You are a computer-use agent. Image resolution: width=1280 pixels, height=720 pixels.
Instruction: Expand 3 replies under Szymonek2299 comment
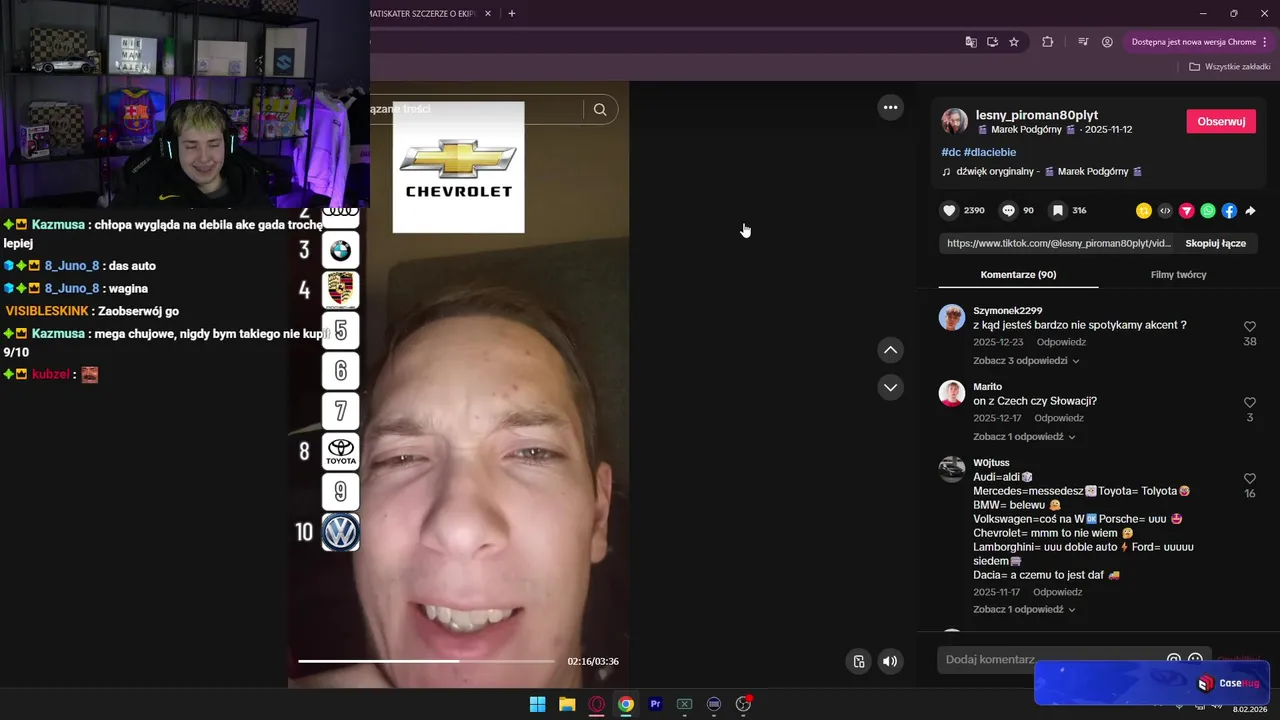pyautogui.click(x=1026, y=361)
